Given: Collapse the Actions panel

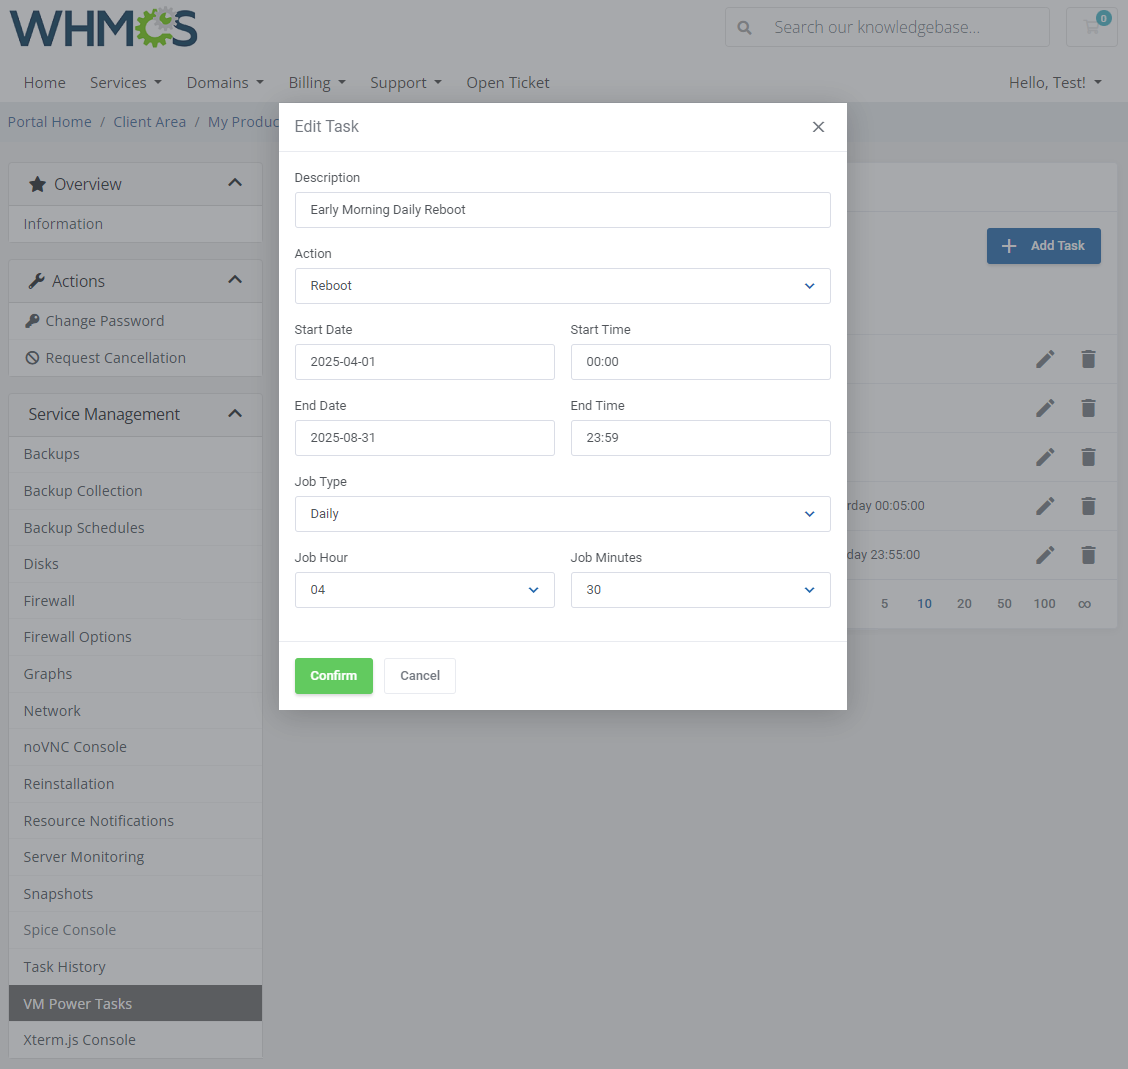Looking at the screenshot, I should click(x=236, y=280).
